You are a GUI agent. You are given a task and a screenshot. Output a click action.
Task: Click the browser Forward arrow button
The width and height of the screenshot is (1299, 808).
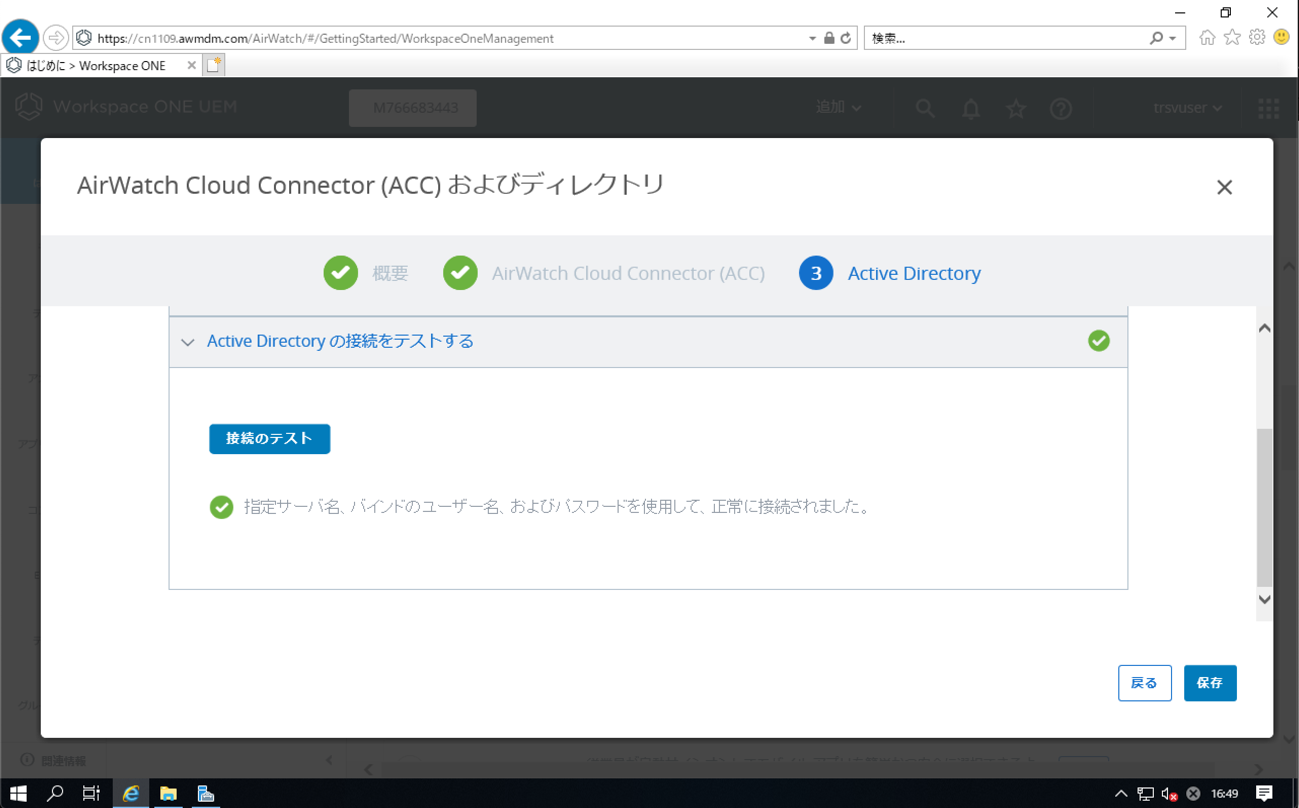click(x=56, y=38)
